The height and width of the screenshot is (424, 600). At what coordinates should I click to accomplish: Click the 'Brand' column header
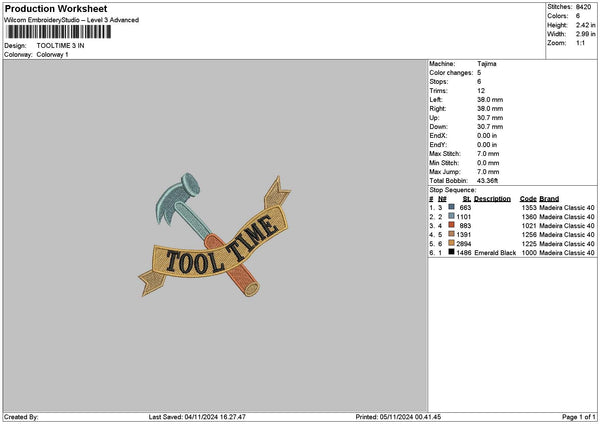coord(549,199)
